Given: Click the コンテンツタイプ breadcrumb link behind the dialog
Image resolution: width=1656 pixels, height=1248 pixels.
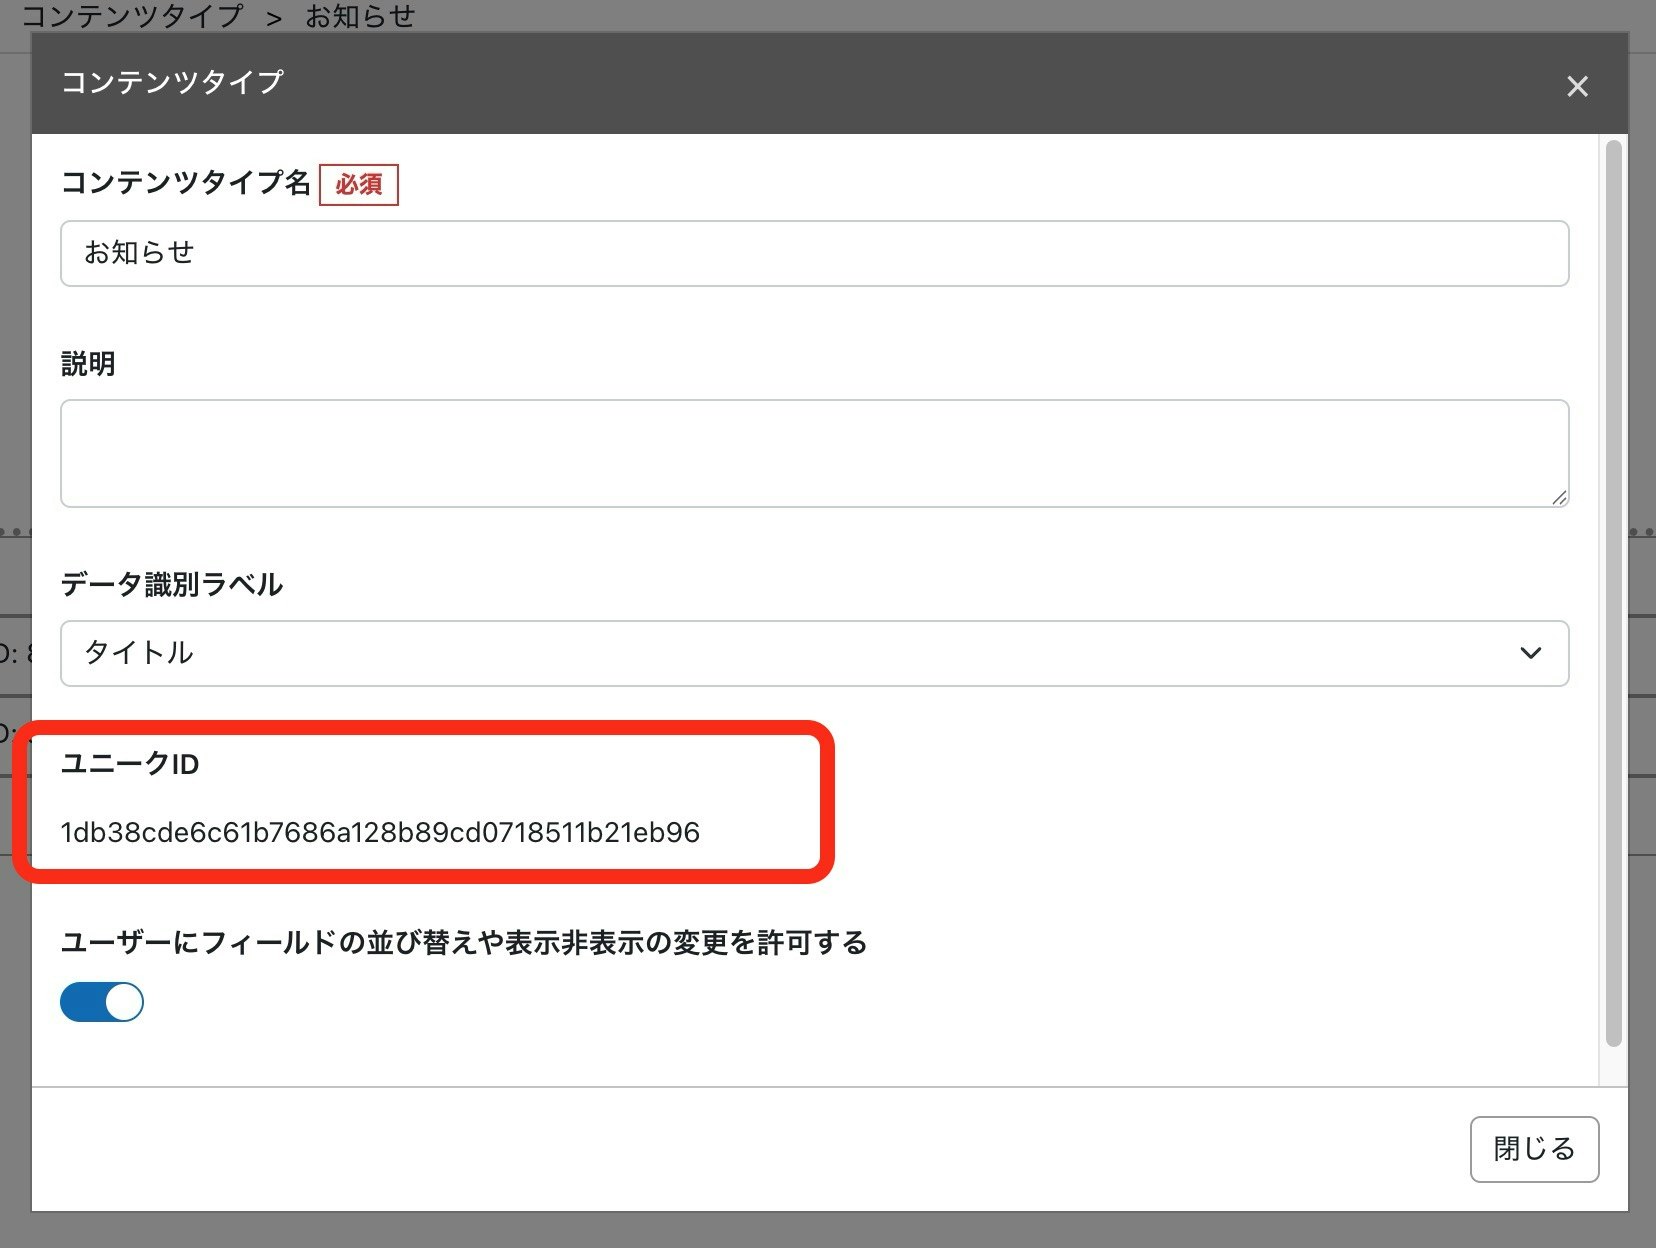Looking at the screenshot, I should tap(132, 15).
